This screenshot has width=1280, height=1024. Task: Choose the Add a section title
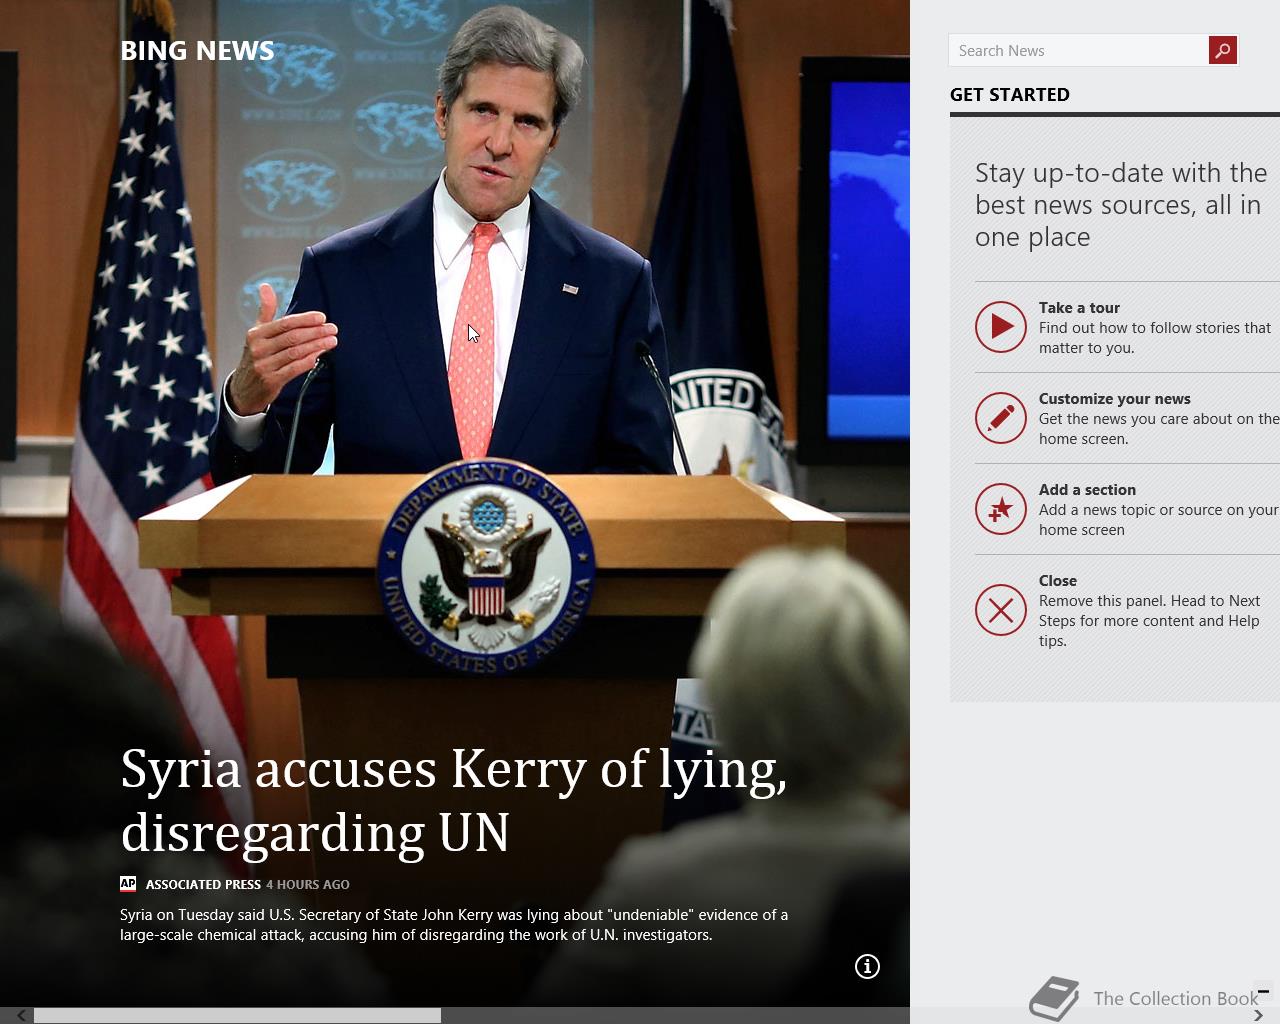1087,490
